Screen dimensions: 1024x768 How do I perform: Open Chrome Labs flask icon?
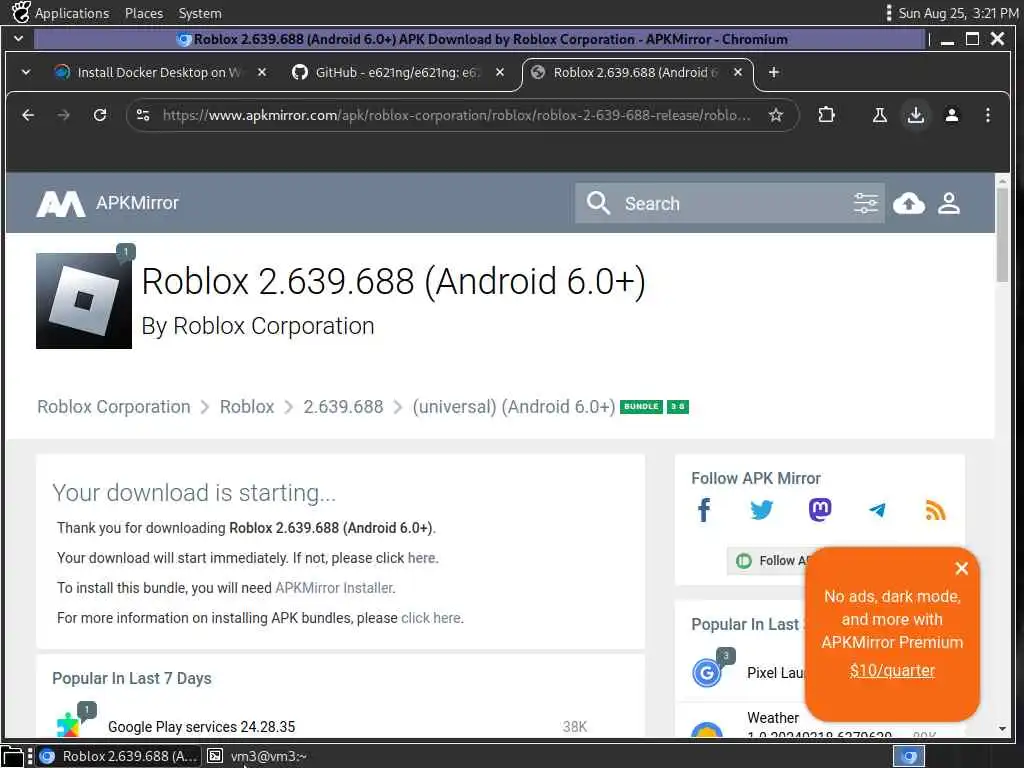(x=880, y=116)
